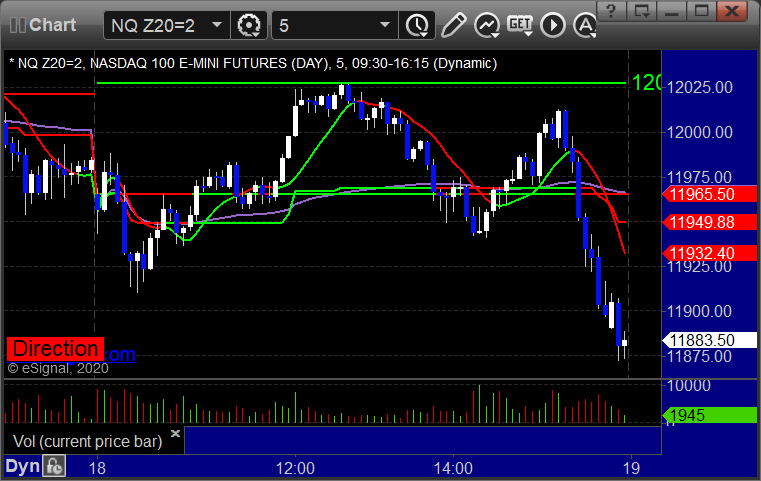Expand the interval 5 dropdown arrow
Image resolution: width=761 pixels, height=481 pixels.
click(384, 24)
